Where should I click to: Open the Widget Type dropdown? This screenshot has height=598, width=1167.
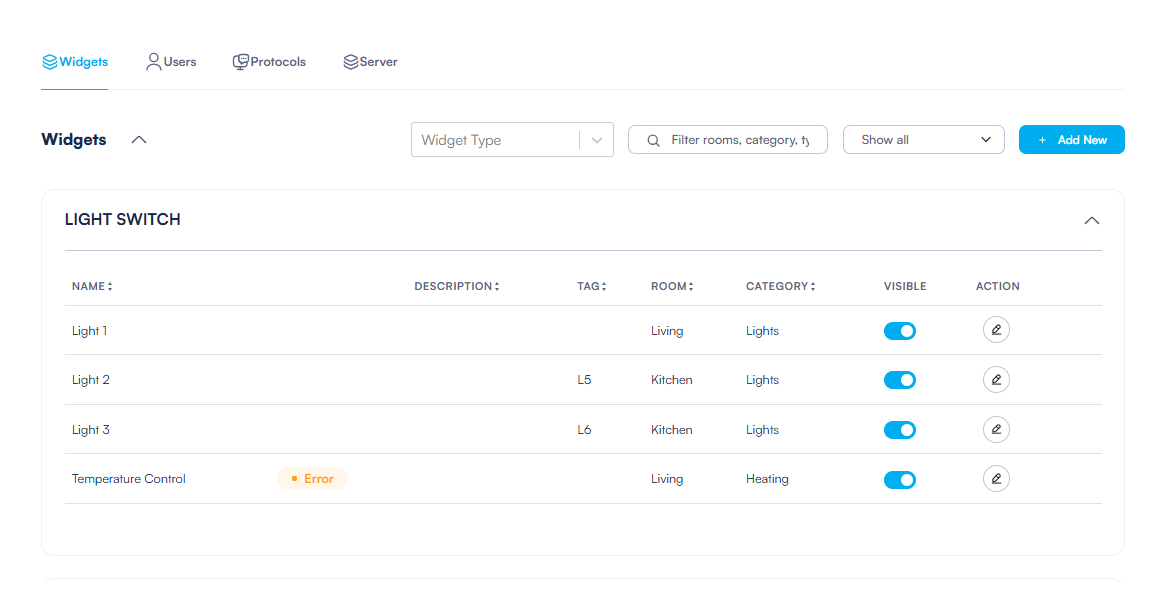point(597,140)
